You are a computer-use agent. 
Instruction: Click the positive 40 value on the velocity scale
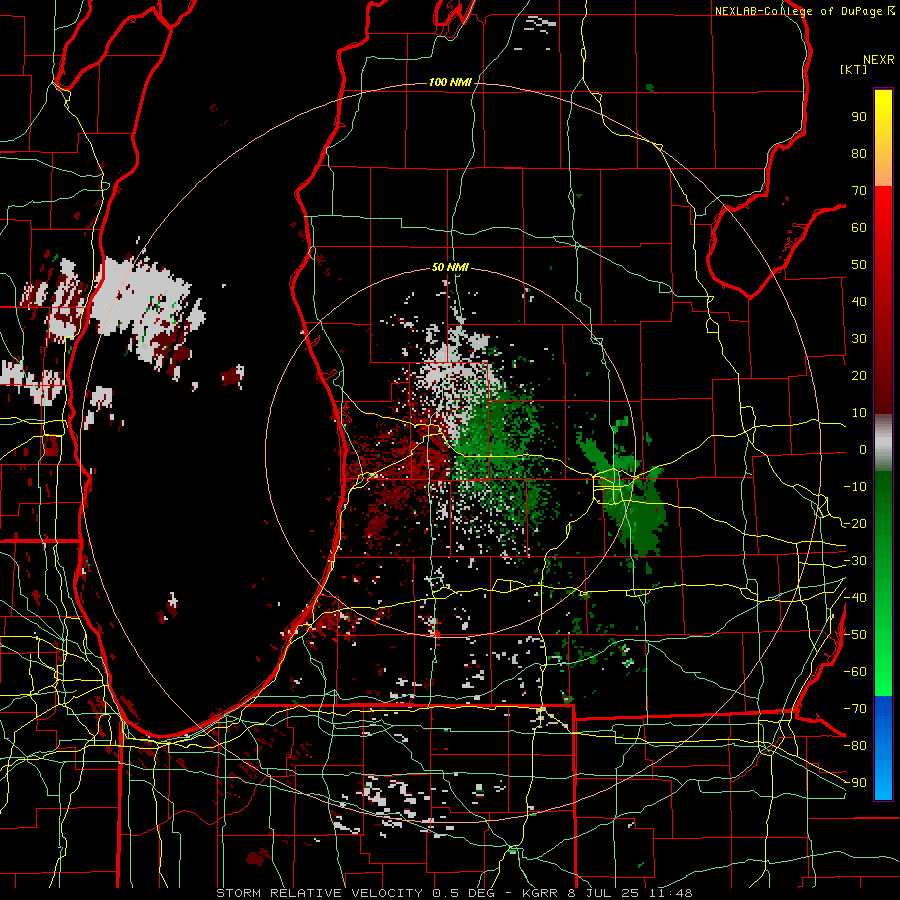coord(859,301)
